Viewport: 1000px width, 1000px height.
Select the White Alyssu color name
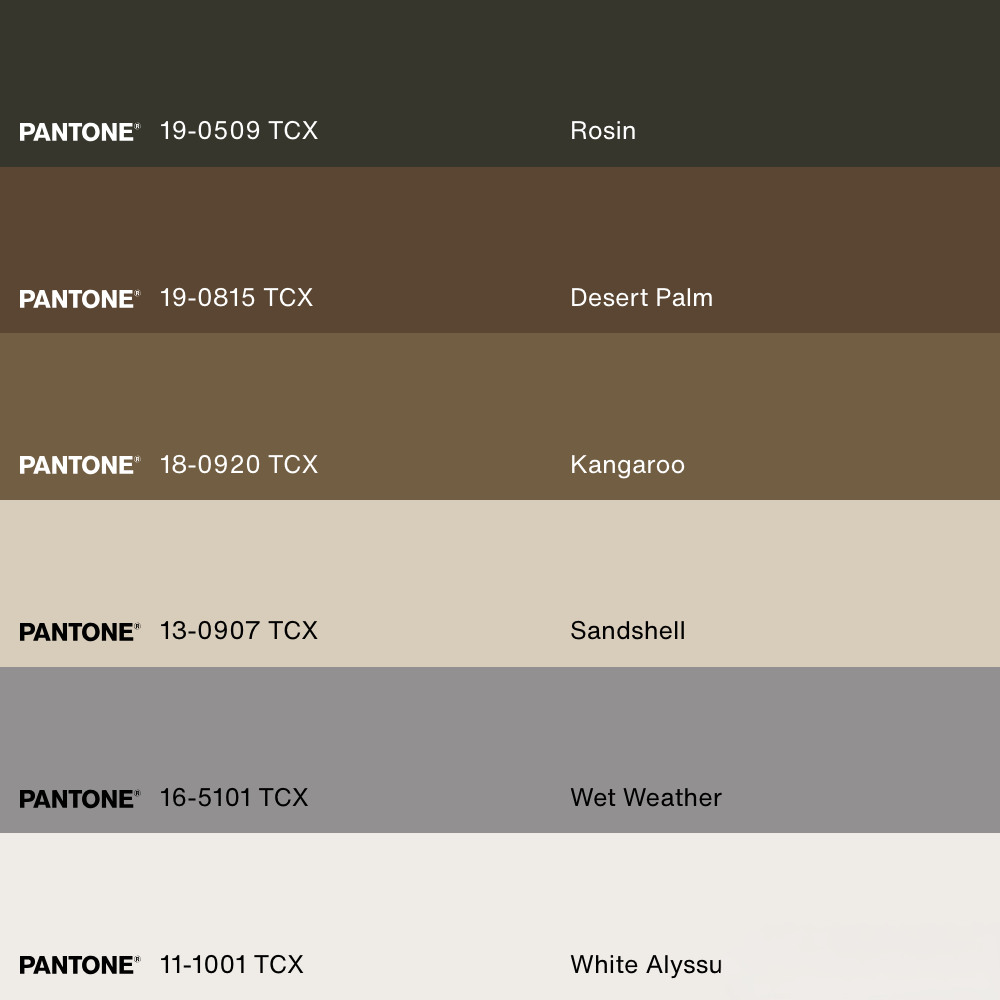(646, 965)
